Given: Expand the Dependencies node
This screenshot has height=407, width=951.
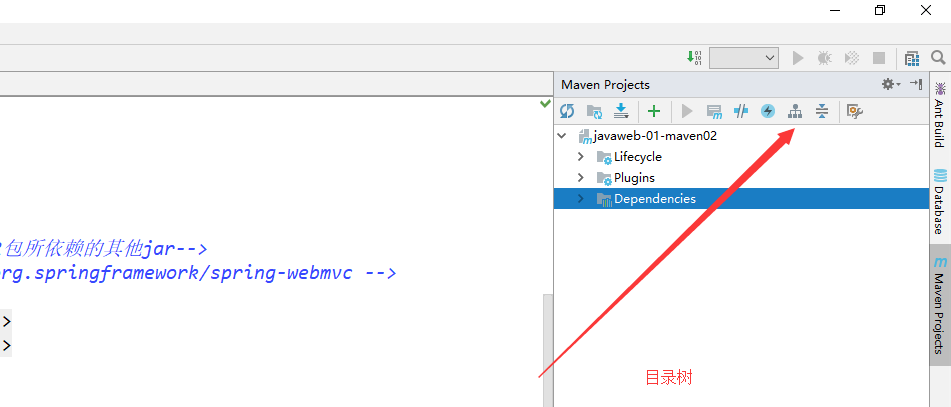Looking at the screenshot, I should pos(581,198).
